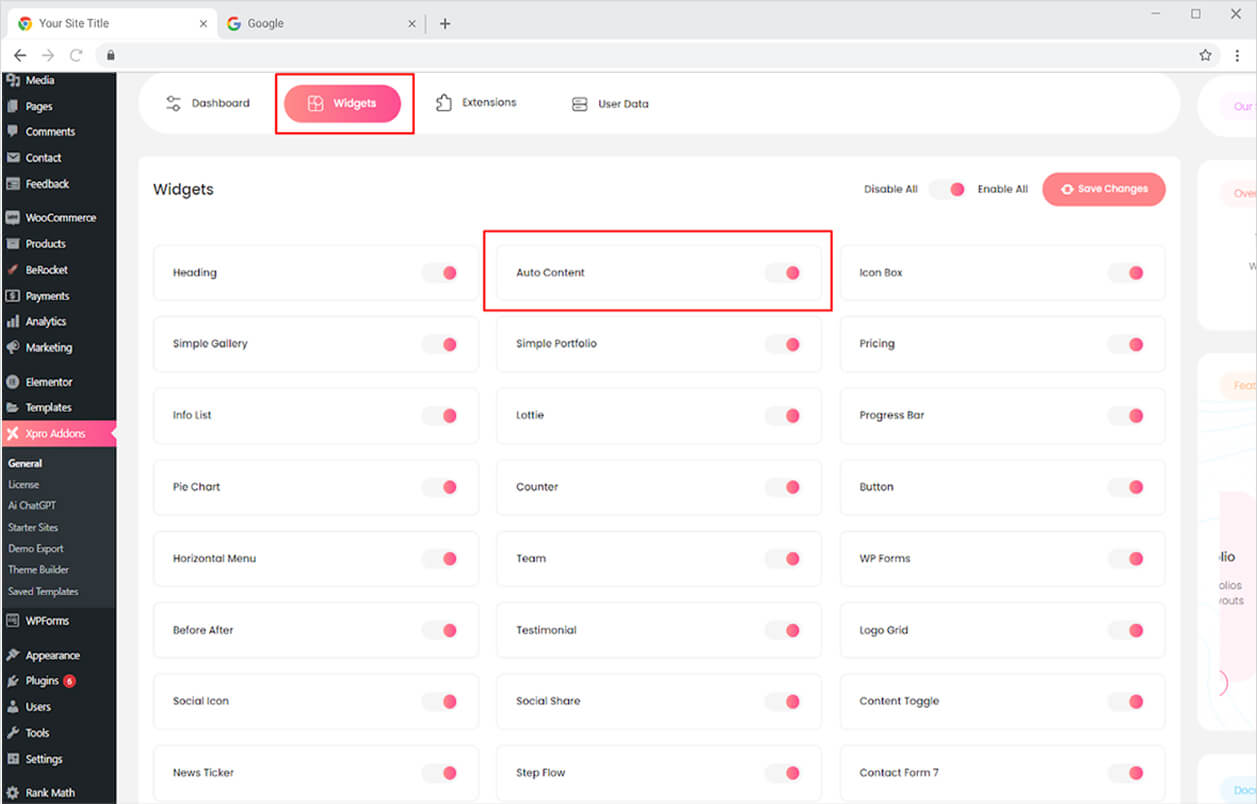Viewport: 1257px width, 804px height.
Task: Toggle the Auto Content widget off
Action: point(783,272)
